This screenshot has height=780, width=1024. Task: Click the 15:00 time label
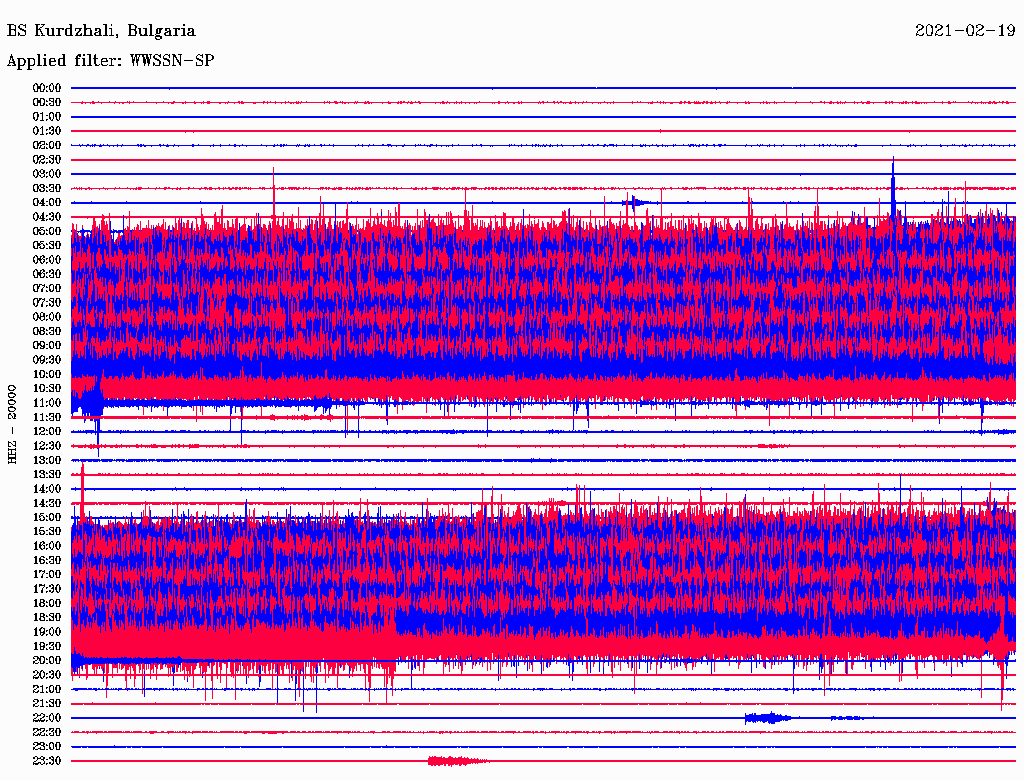point(47,517)
